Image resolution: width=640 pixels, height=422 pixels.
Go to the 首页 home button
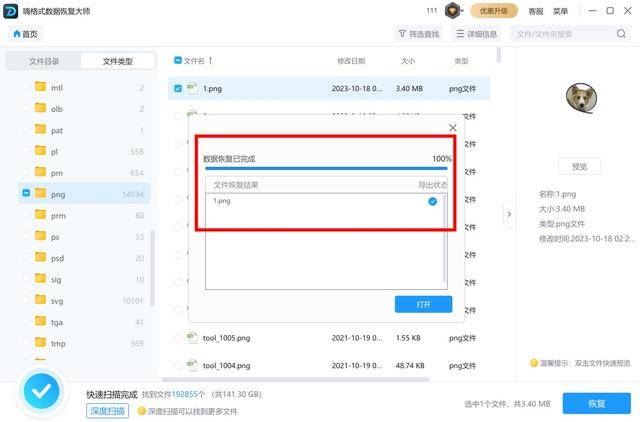[x=25, y=34]
